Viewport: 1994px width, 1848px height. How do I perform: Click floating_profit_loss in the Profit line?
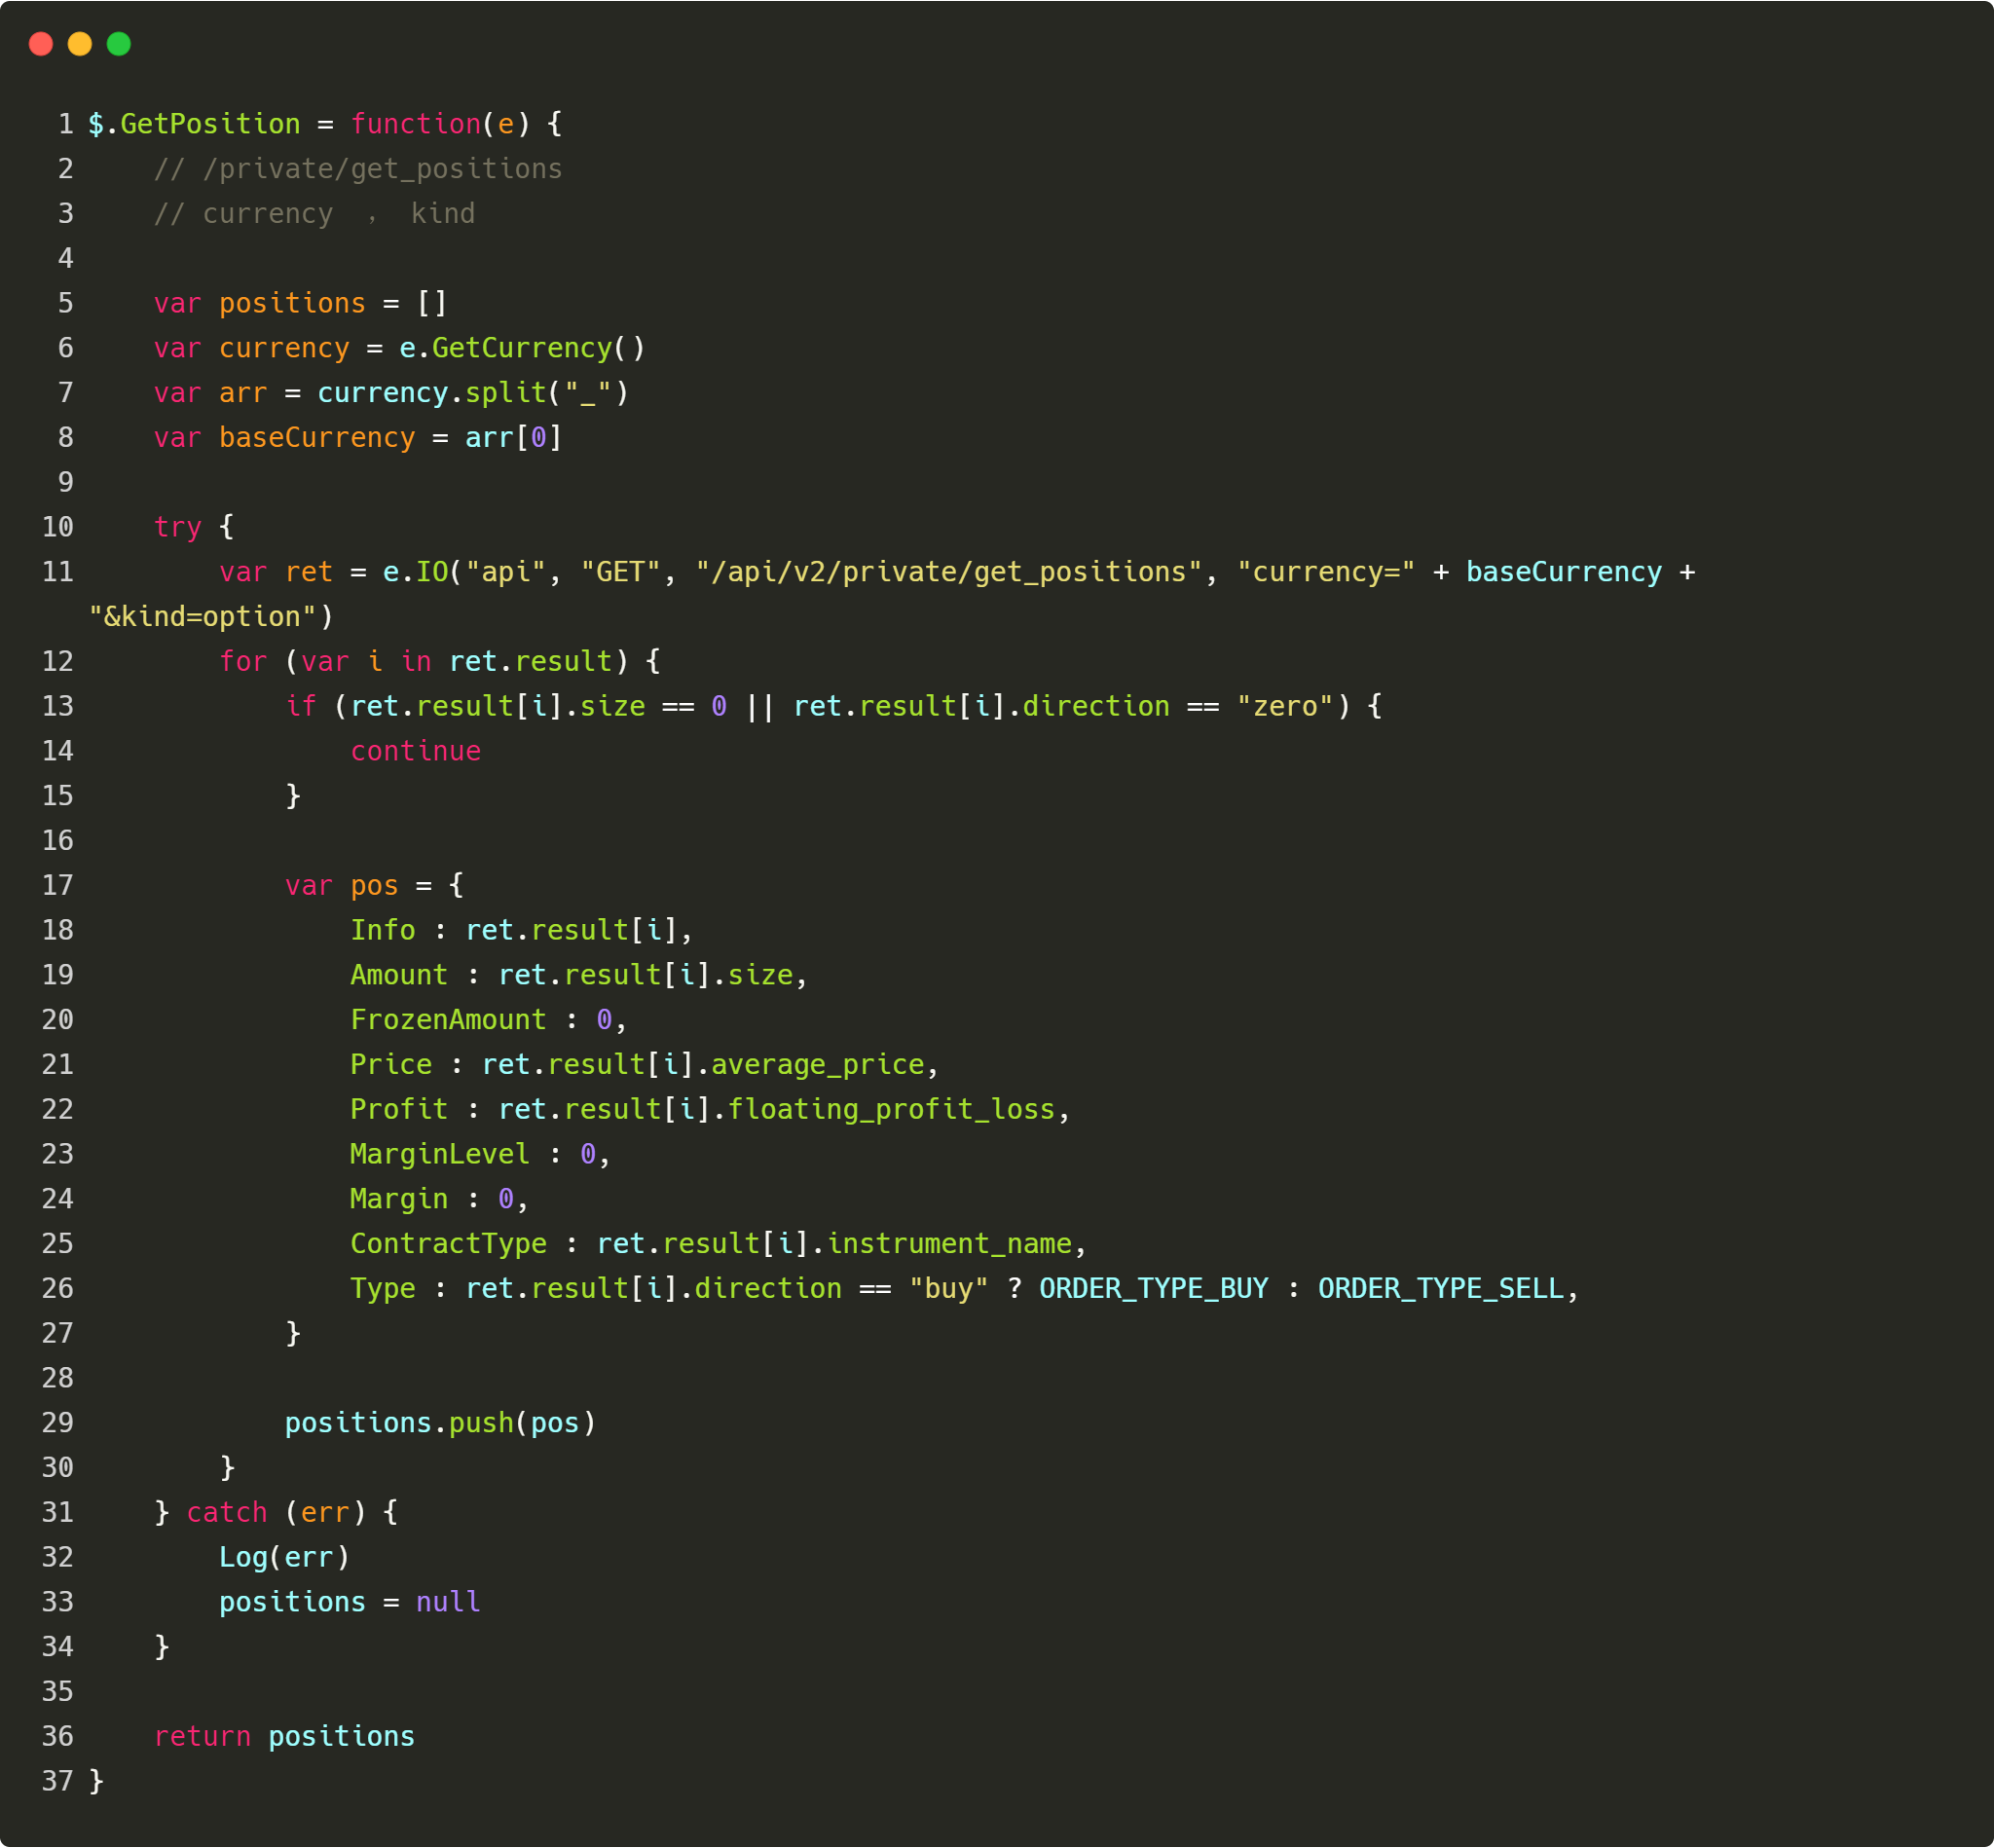(x=891, y=1110)
